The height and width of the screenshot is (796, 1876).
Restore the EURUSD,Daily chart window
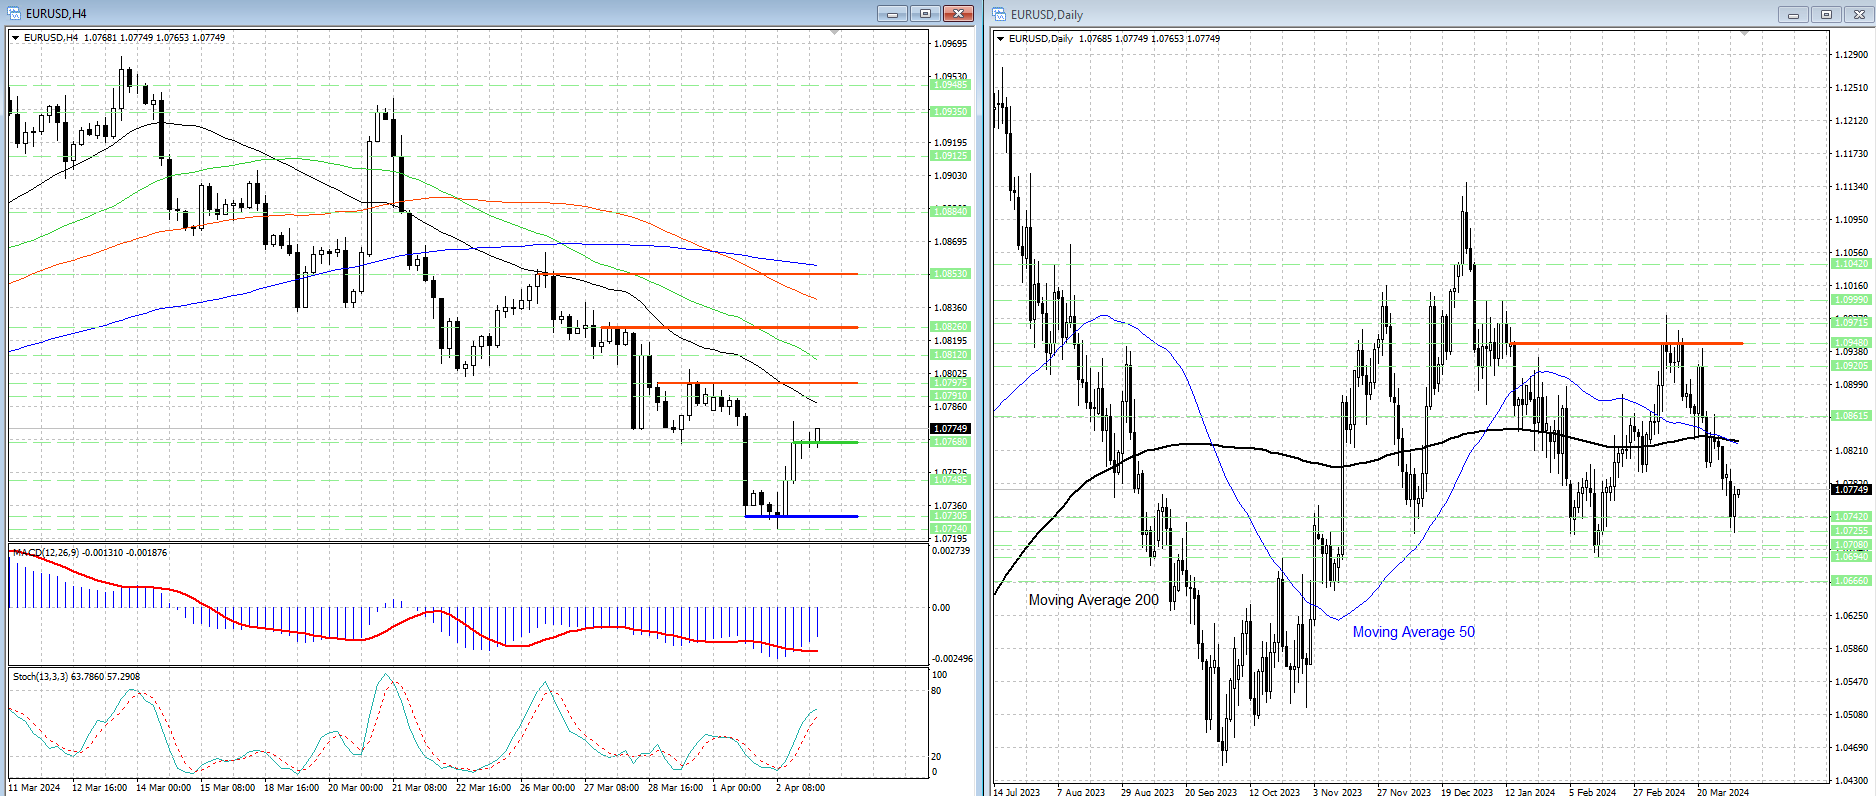(1826, 14)
